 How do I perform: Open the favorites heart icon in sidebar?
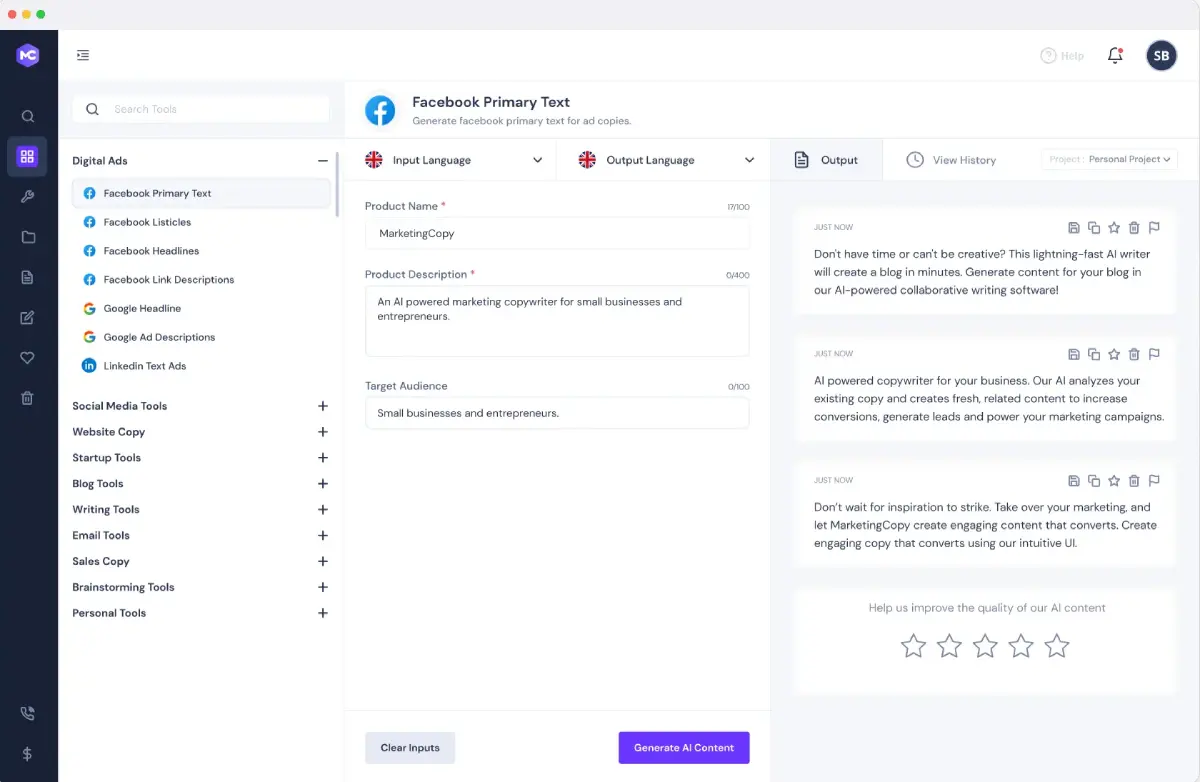(28, 358)
